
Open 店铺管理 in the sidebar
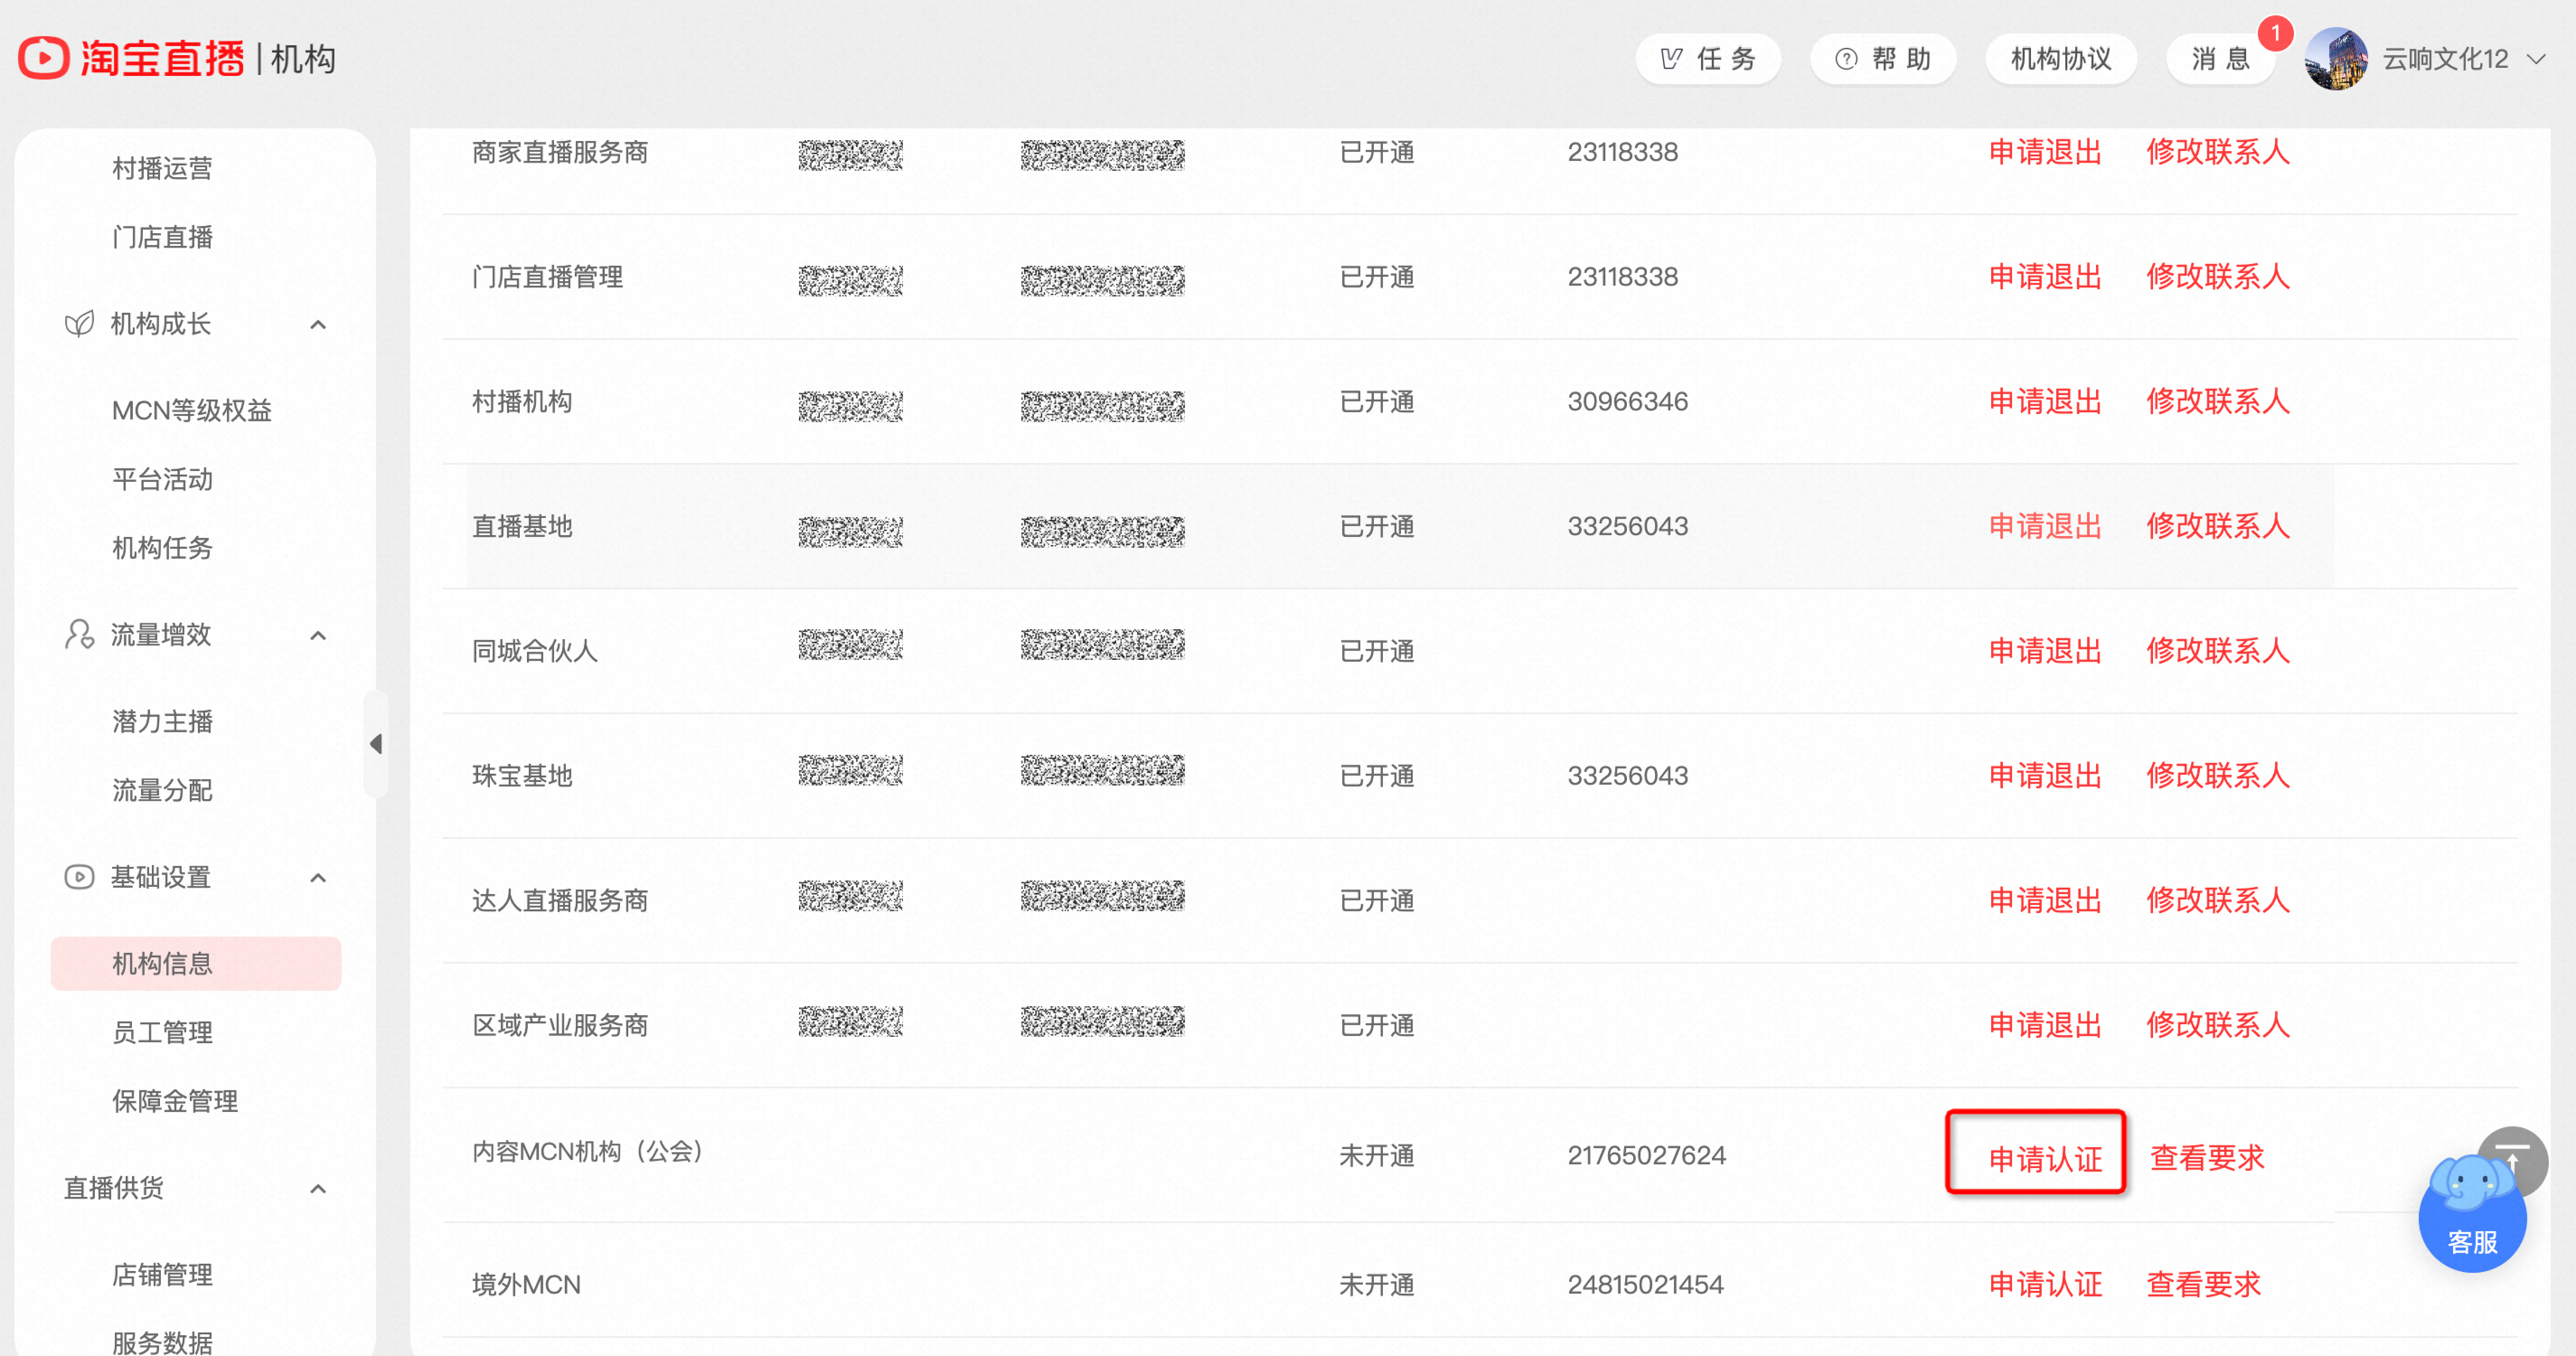[162, 1275]
